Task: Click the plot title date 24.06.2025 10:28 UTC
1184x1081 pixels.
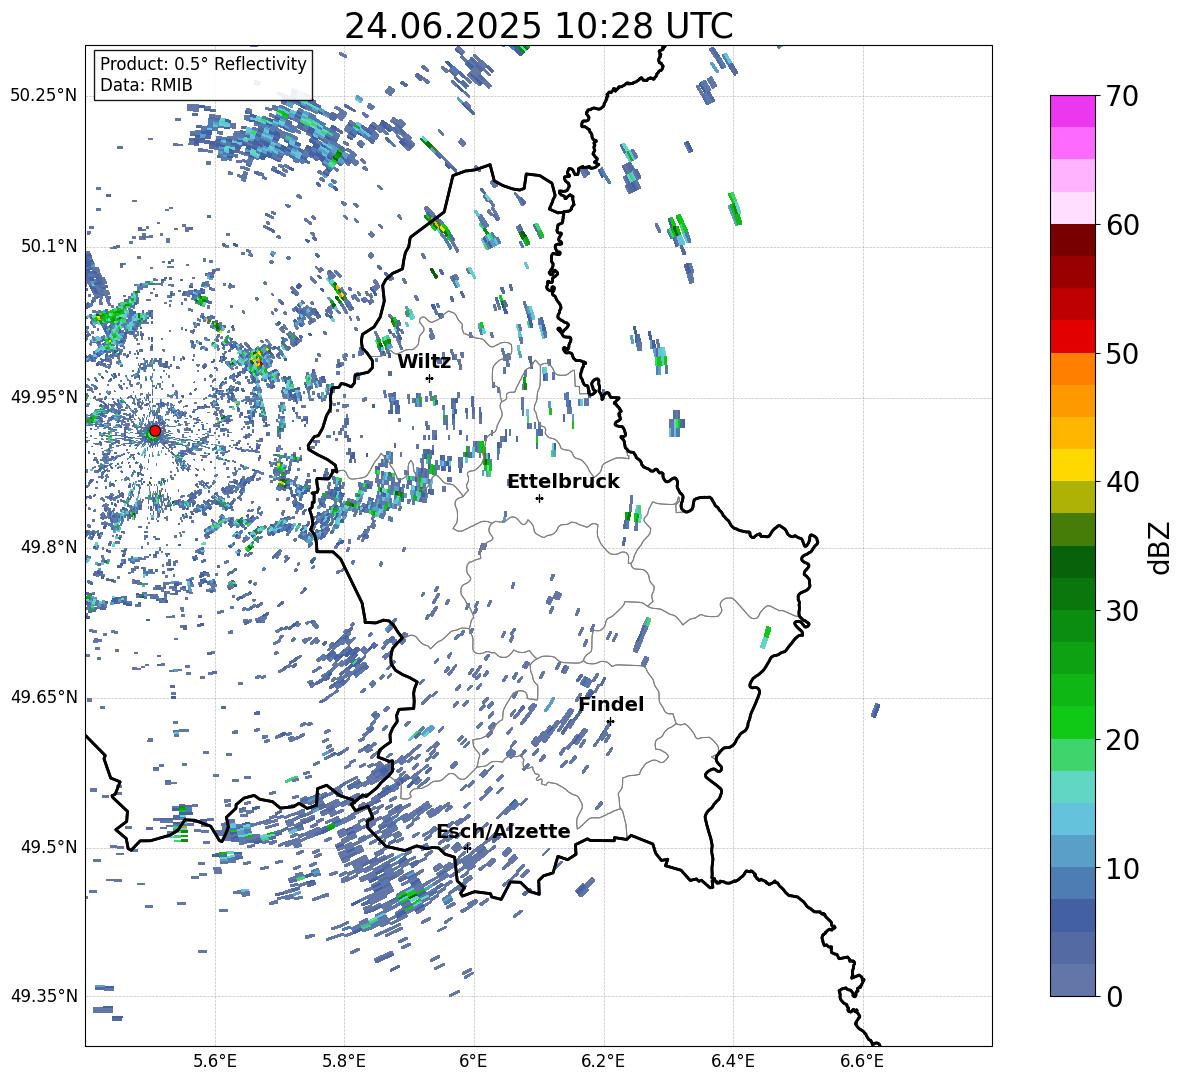Action: (538, 26)
